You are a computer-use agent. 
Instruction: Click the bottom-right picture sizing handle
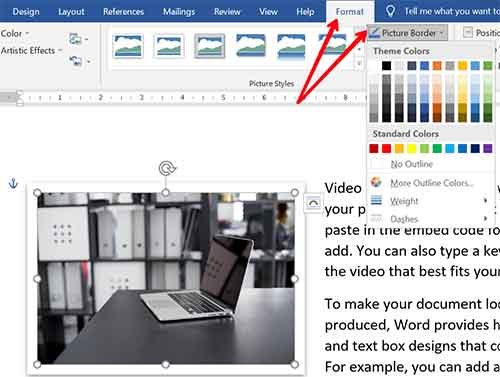click(294, 365)
